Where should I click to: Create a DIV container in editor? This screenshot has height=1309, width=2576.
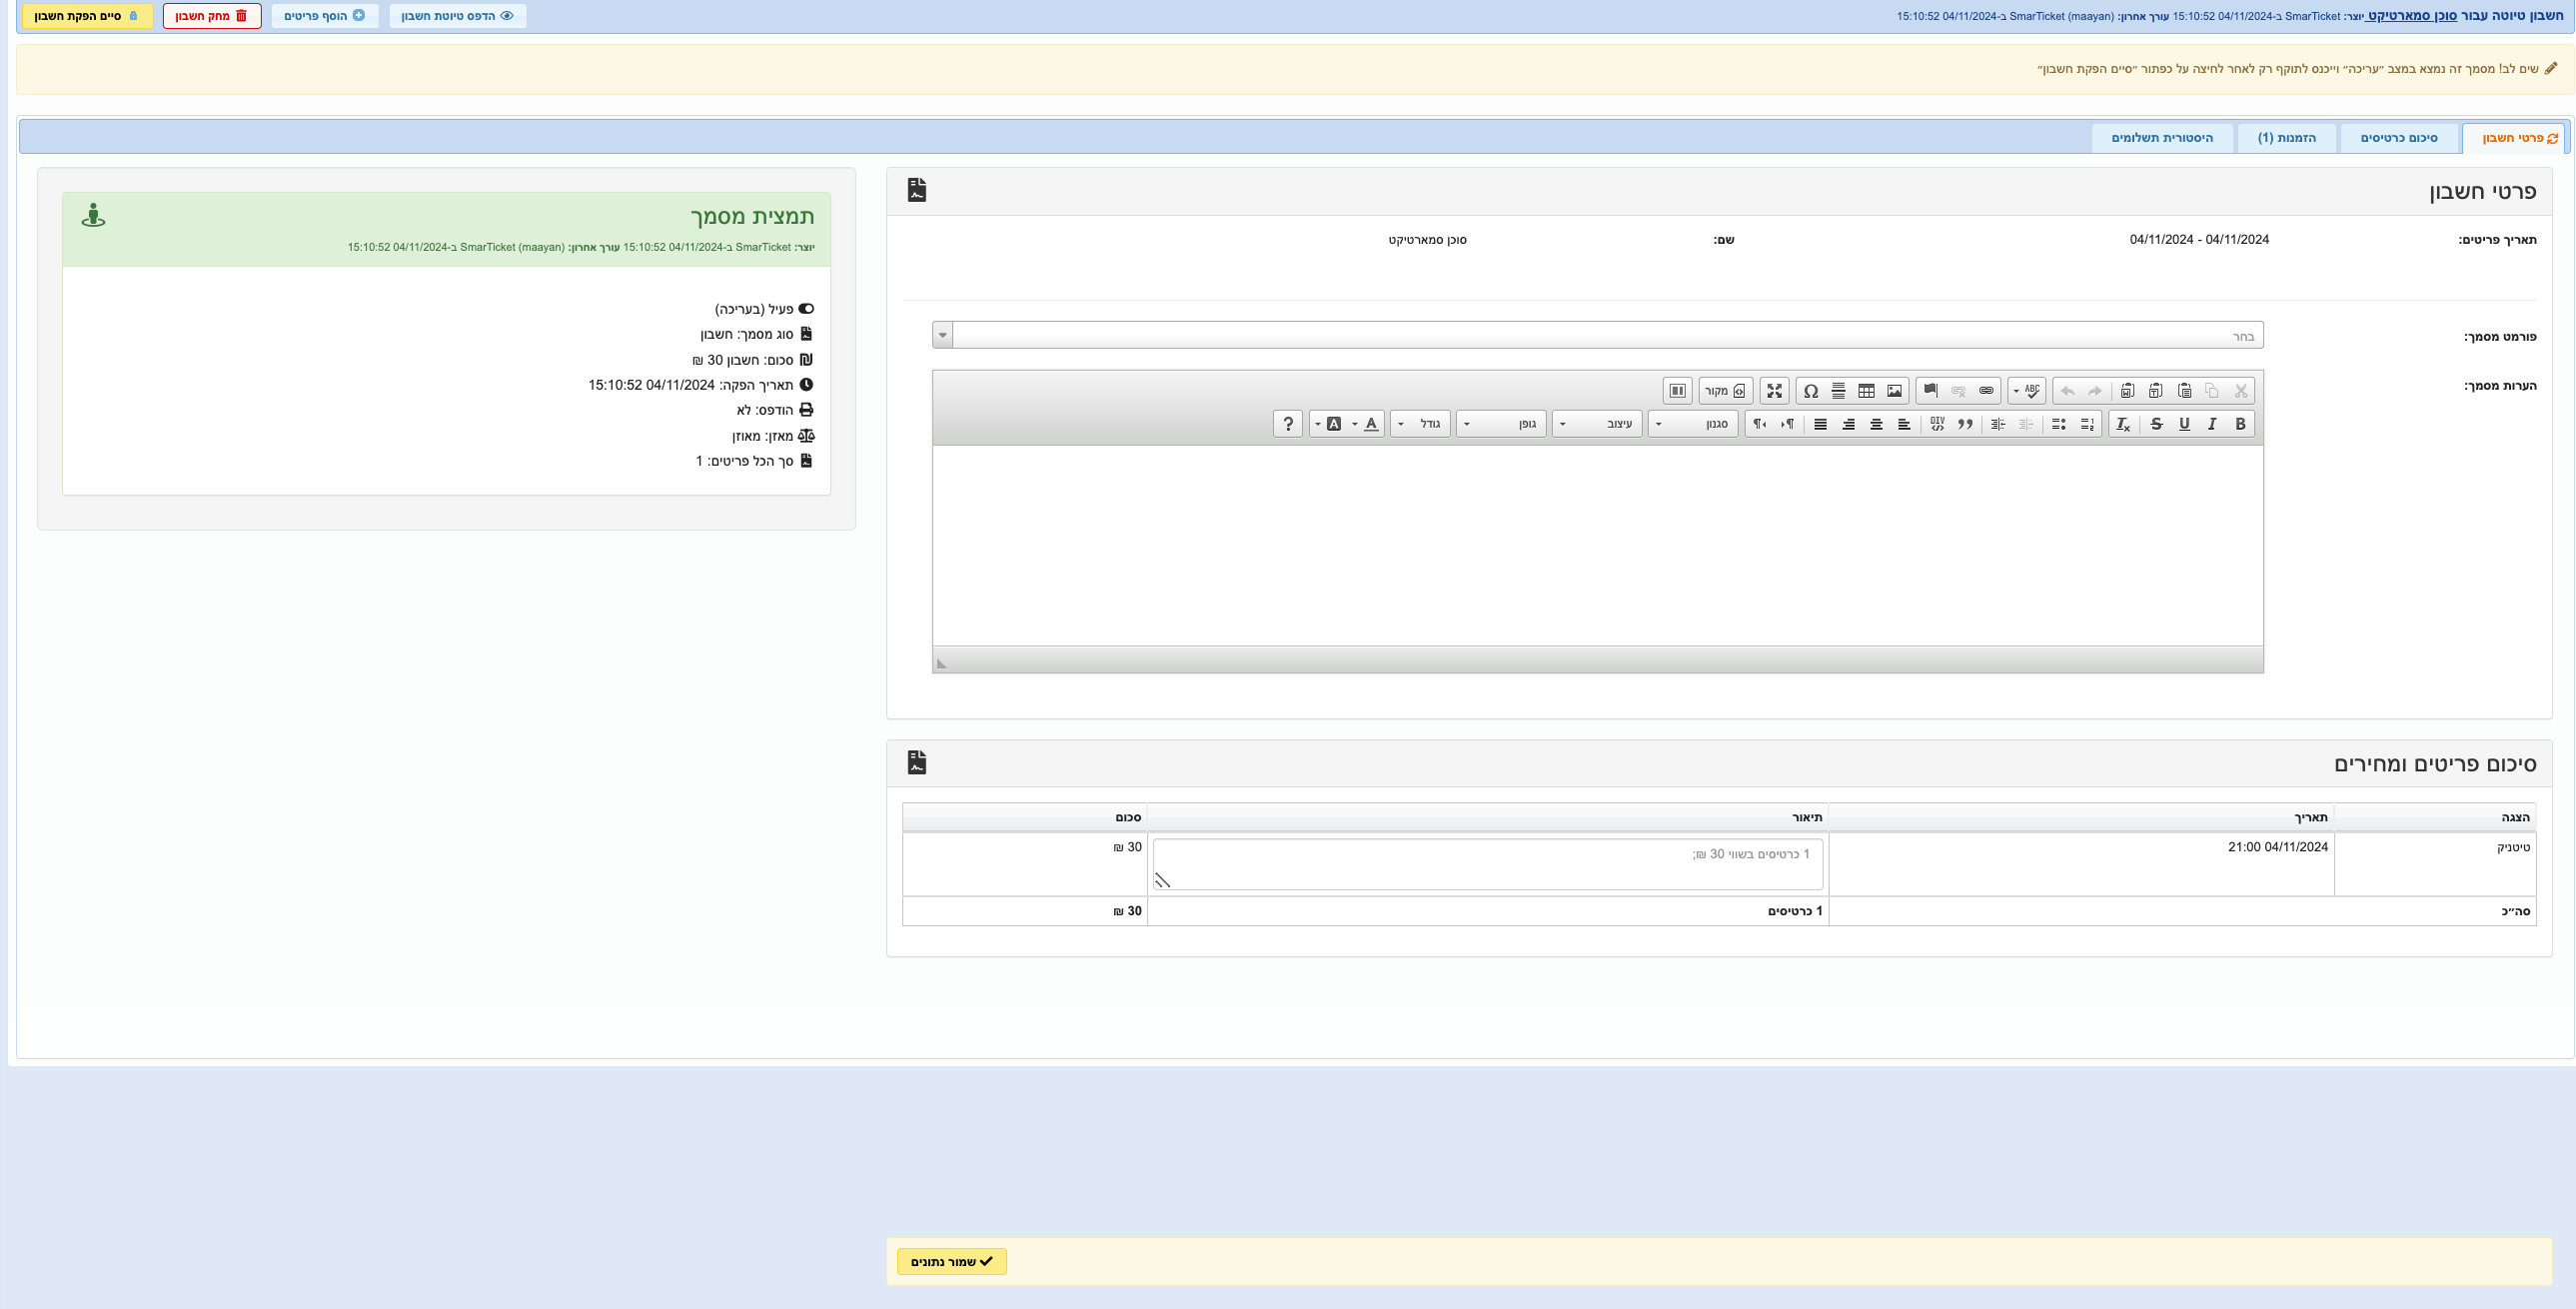tap(1938, 424)
